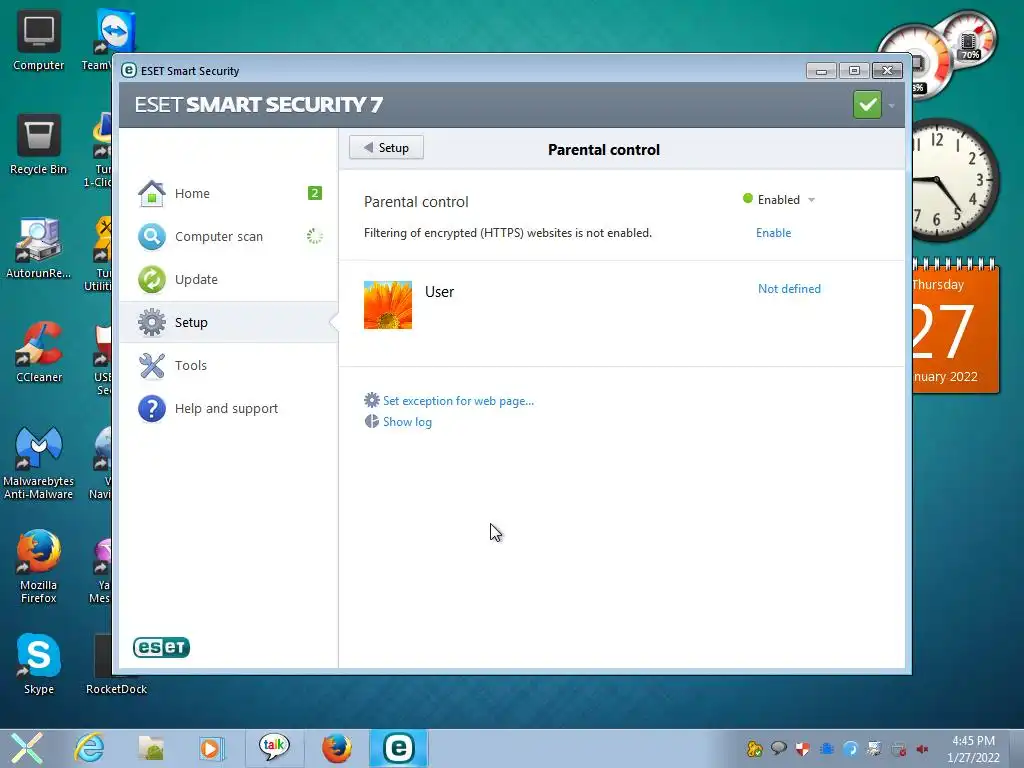This screenshot has height=768, width=1024.
Task: Click the muted volume tray icon
Action: coord(922,749)
